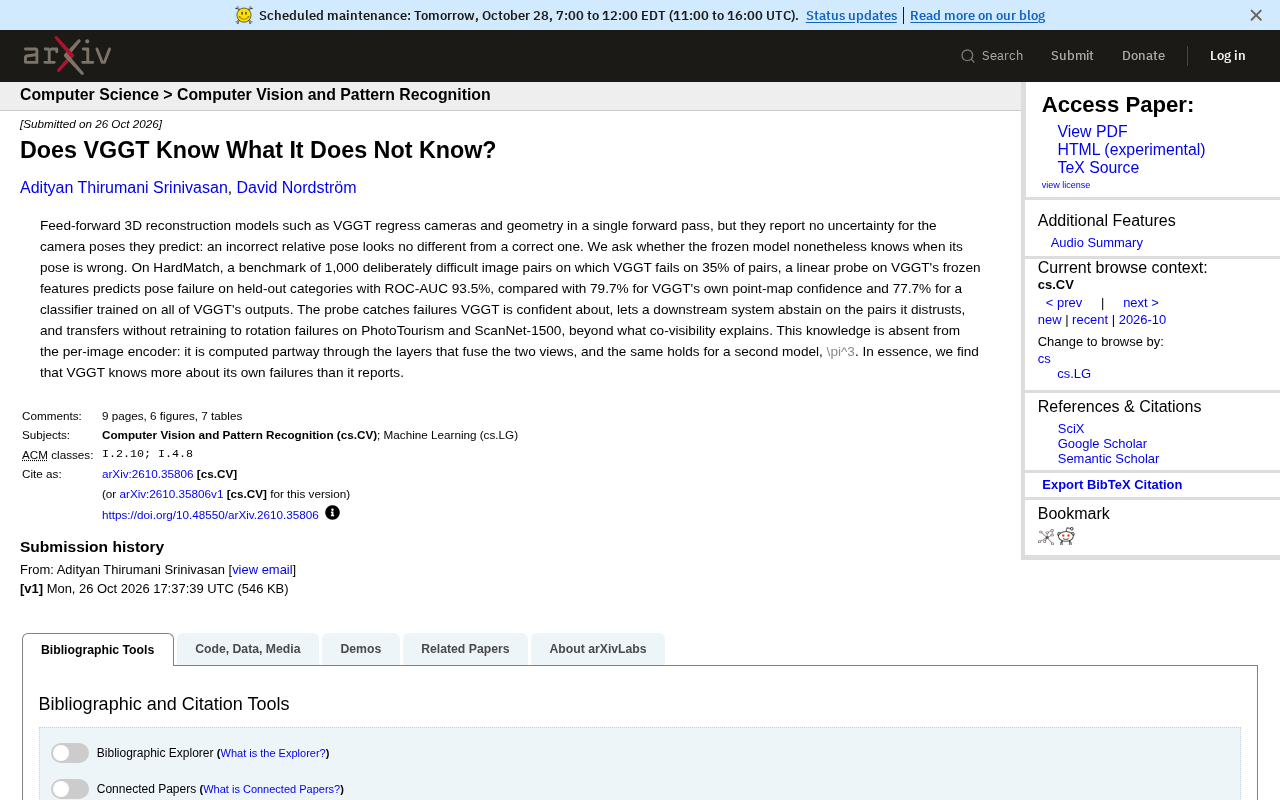Click the view email link

[262, 570]
